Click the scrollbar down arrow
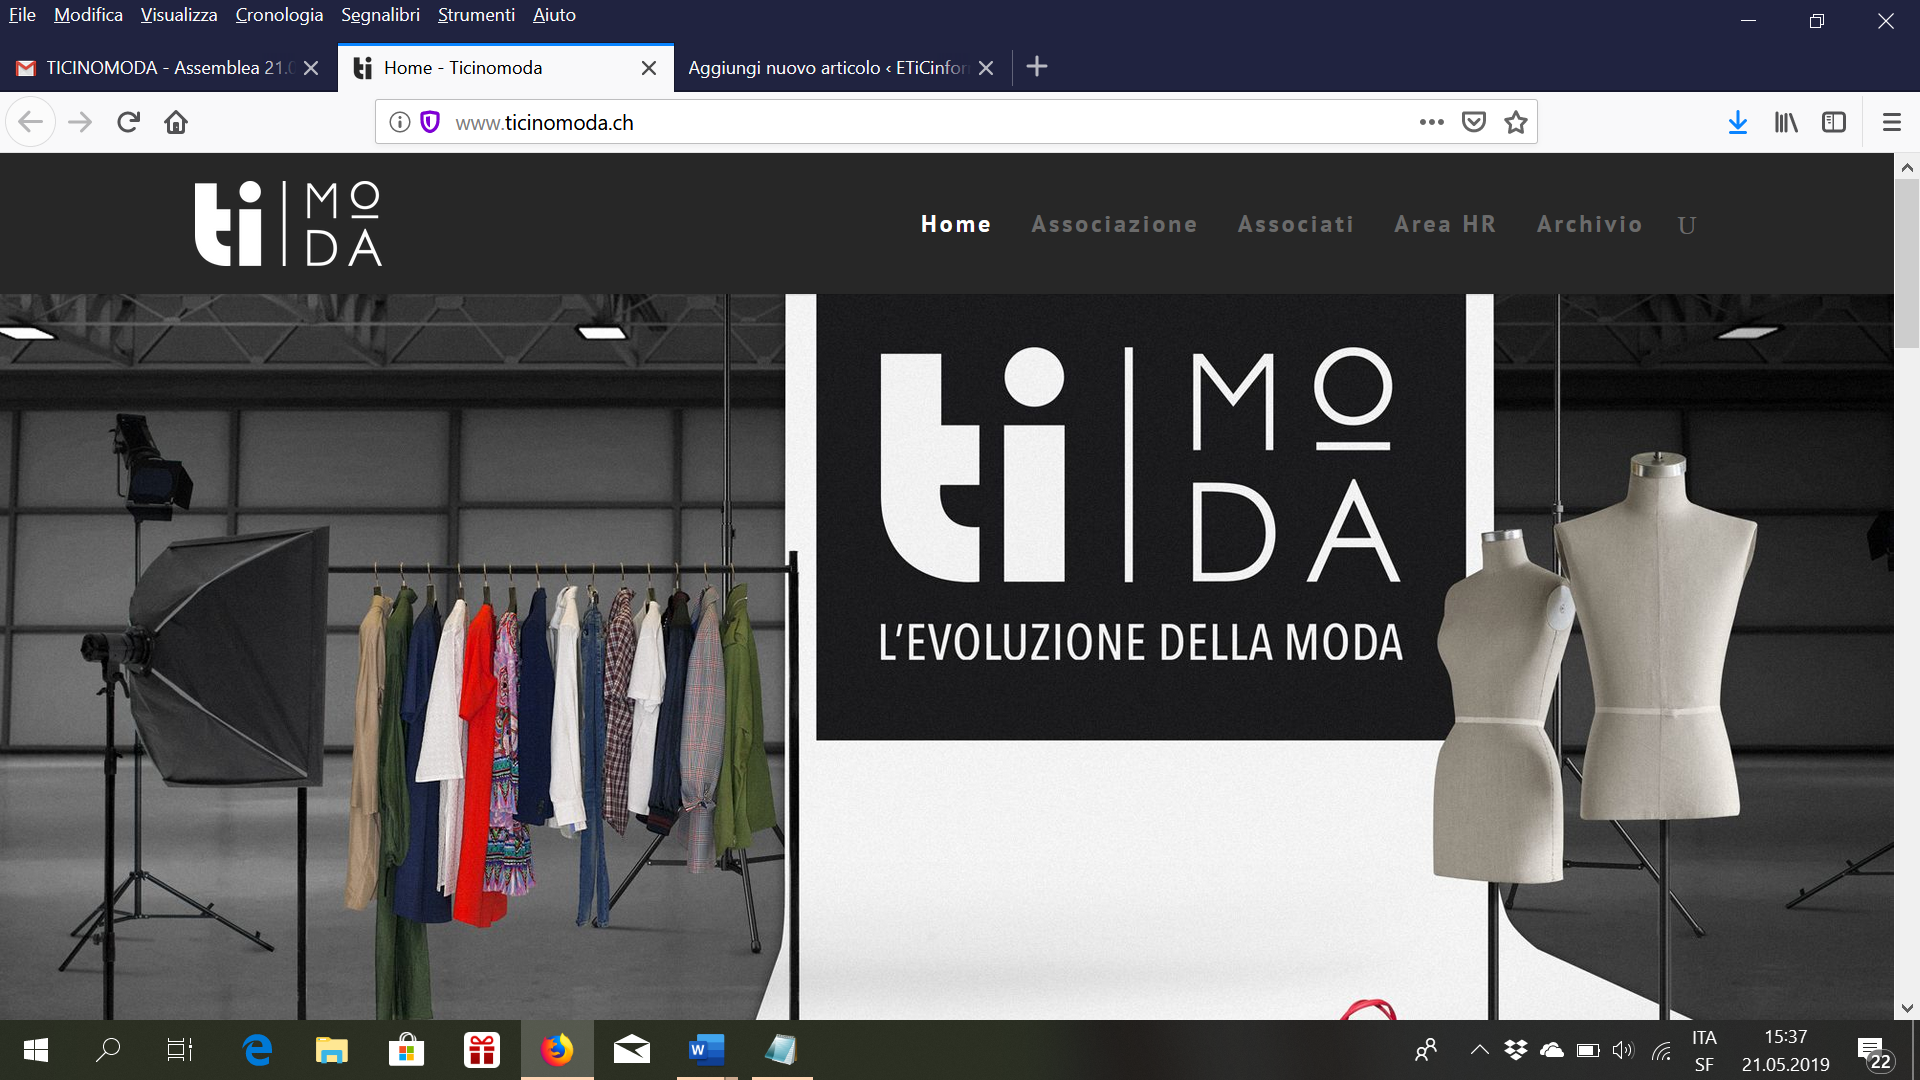 pyautogui.click(x=1907, y=1008)
